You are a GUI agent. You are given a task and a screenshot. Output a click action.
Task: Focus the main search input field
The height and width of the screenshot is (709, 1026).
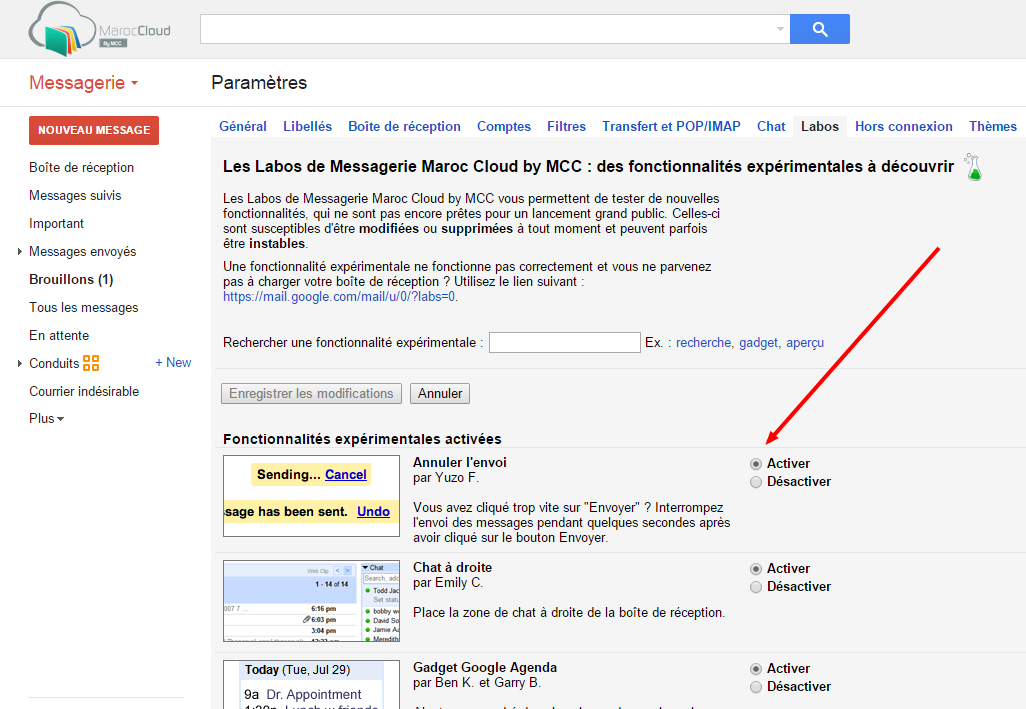pyautogui.click(x=486, y=29)
